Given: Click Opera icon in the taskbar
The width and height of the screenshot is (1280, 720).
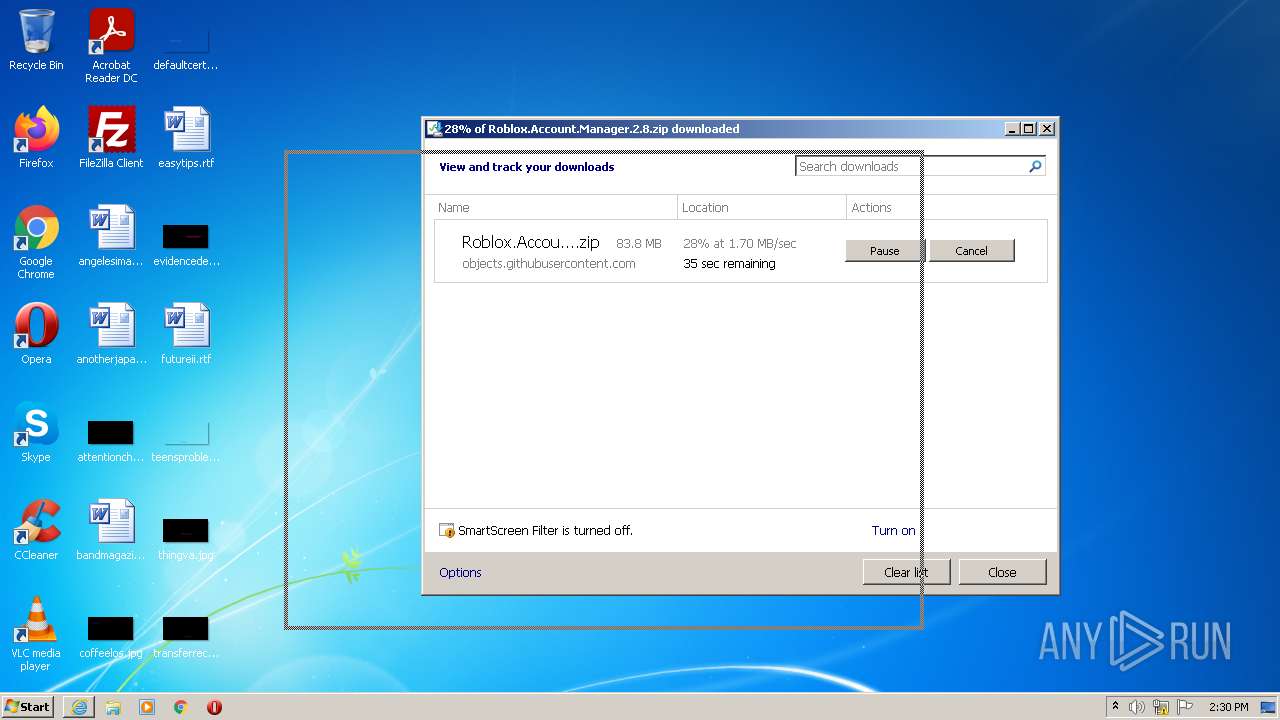Looking at the screenshot, I should click(214, 707).
